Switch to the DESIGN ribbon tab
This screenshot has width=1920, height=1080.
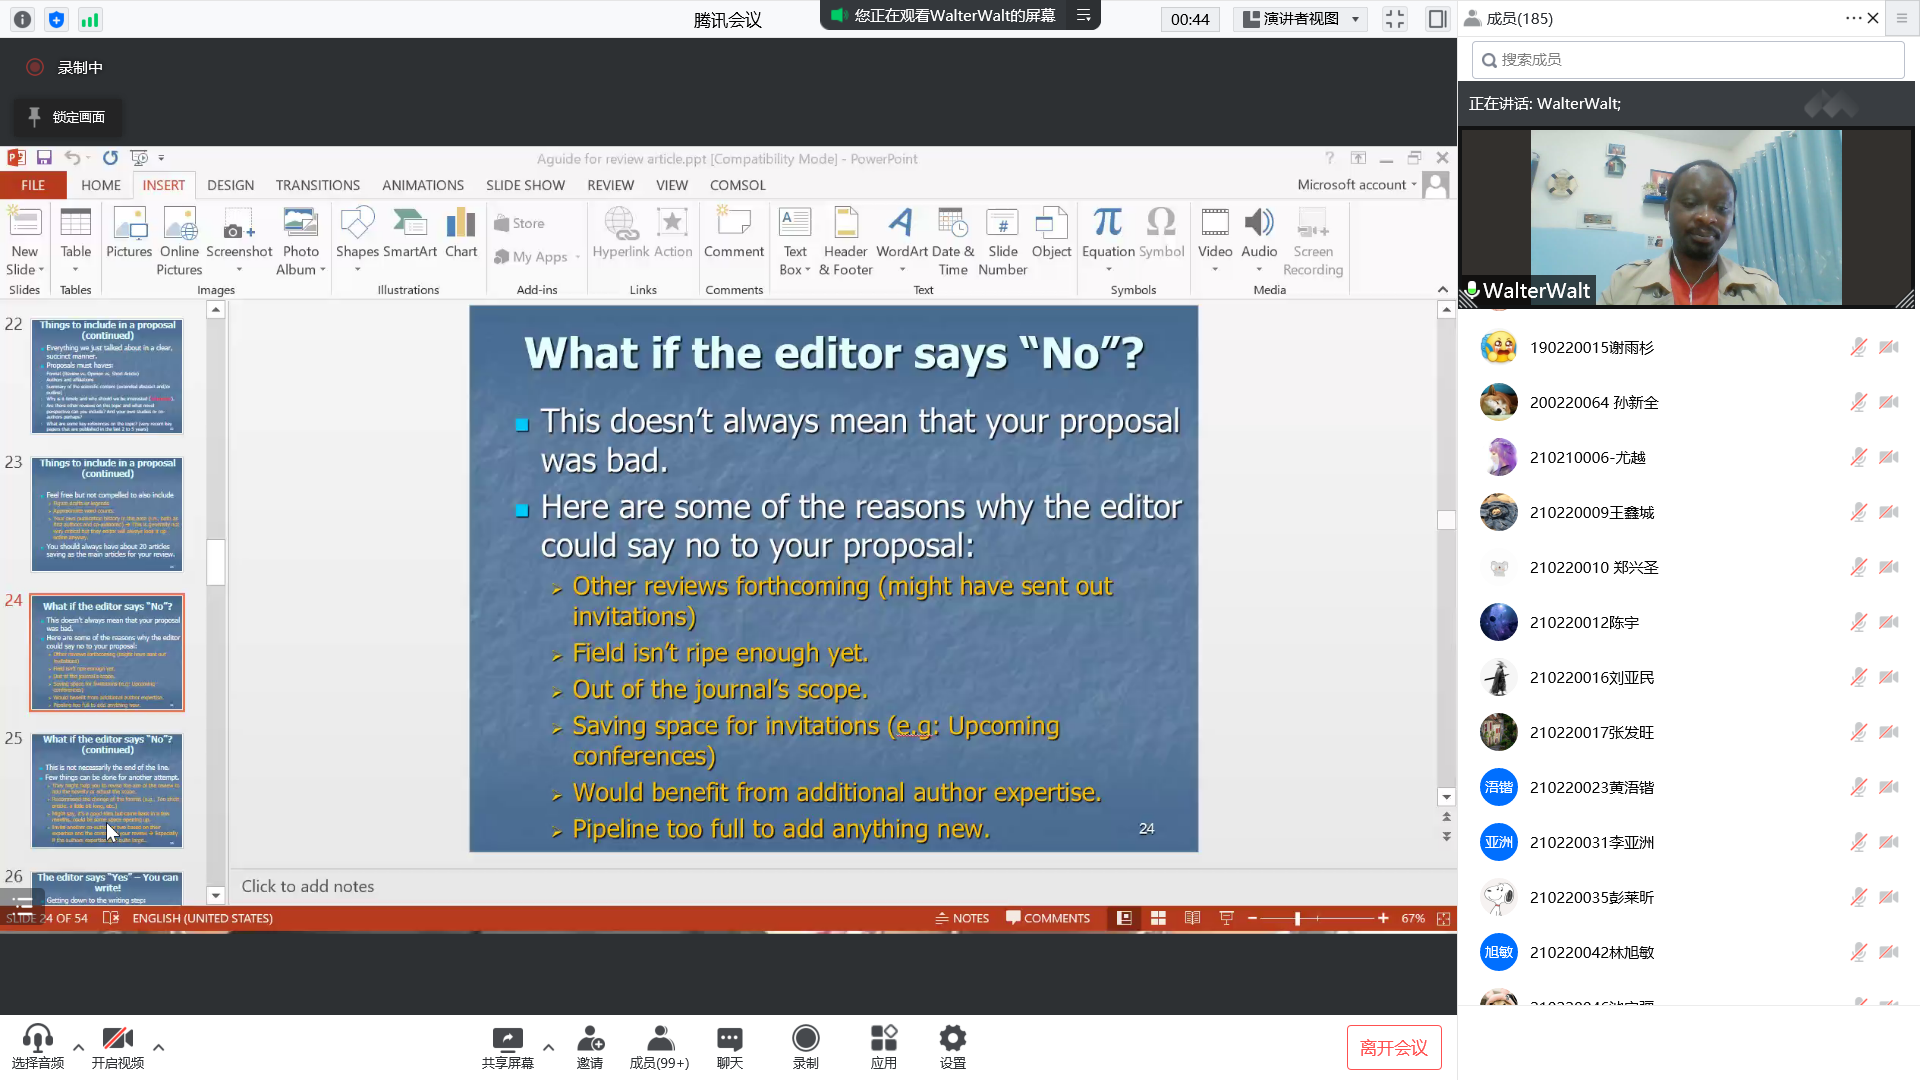click(230, 185)
